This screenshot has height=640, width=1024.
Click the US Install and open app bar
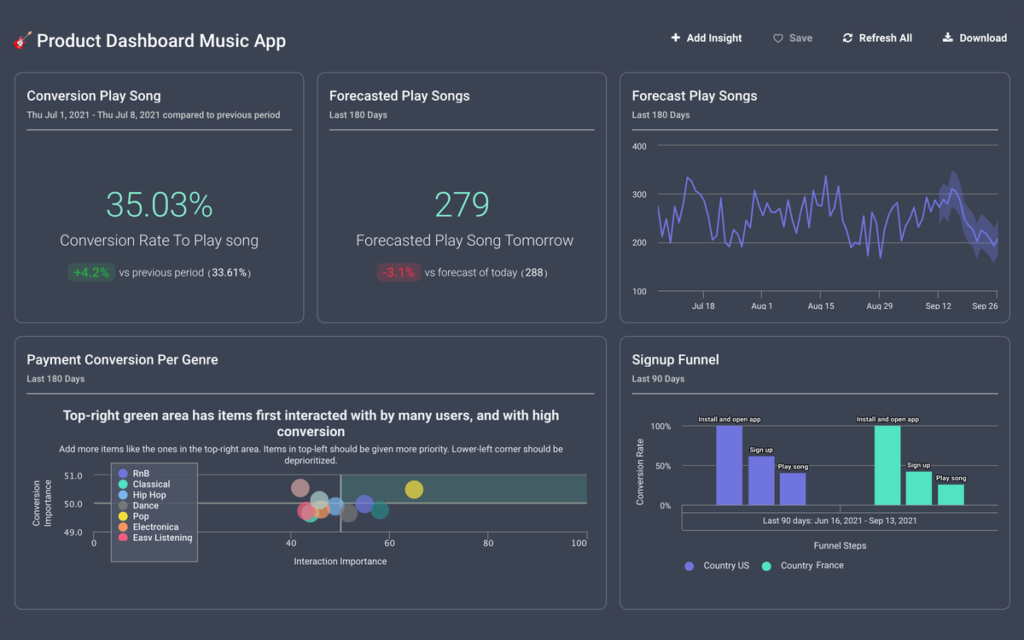pos(729,465)
